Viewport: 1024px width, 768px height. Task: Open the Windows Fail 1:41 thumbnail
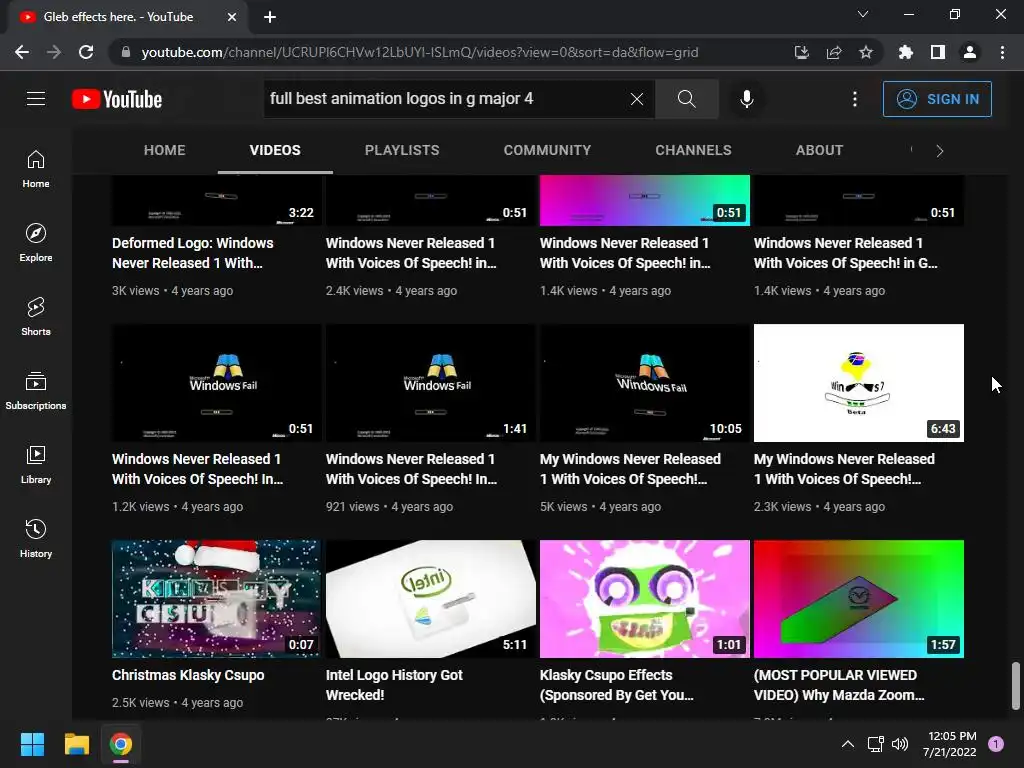coord(430,383)
